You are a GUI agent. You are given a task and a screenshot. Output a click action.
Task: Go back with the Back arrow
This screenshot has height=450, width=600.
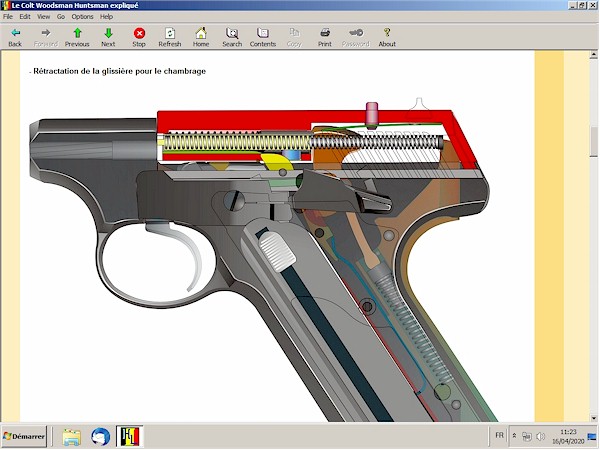15,37
